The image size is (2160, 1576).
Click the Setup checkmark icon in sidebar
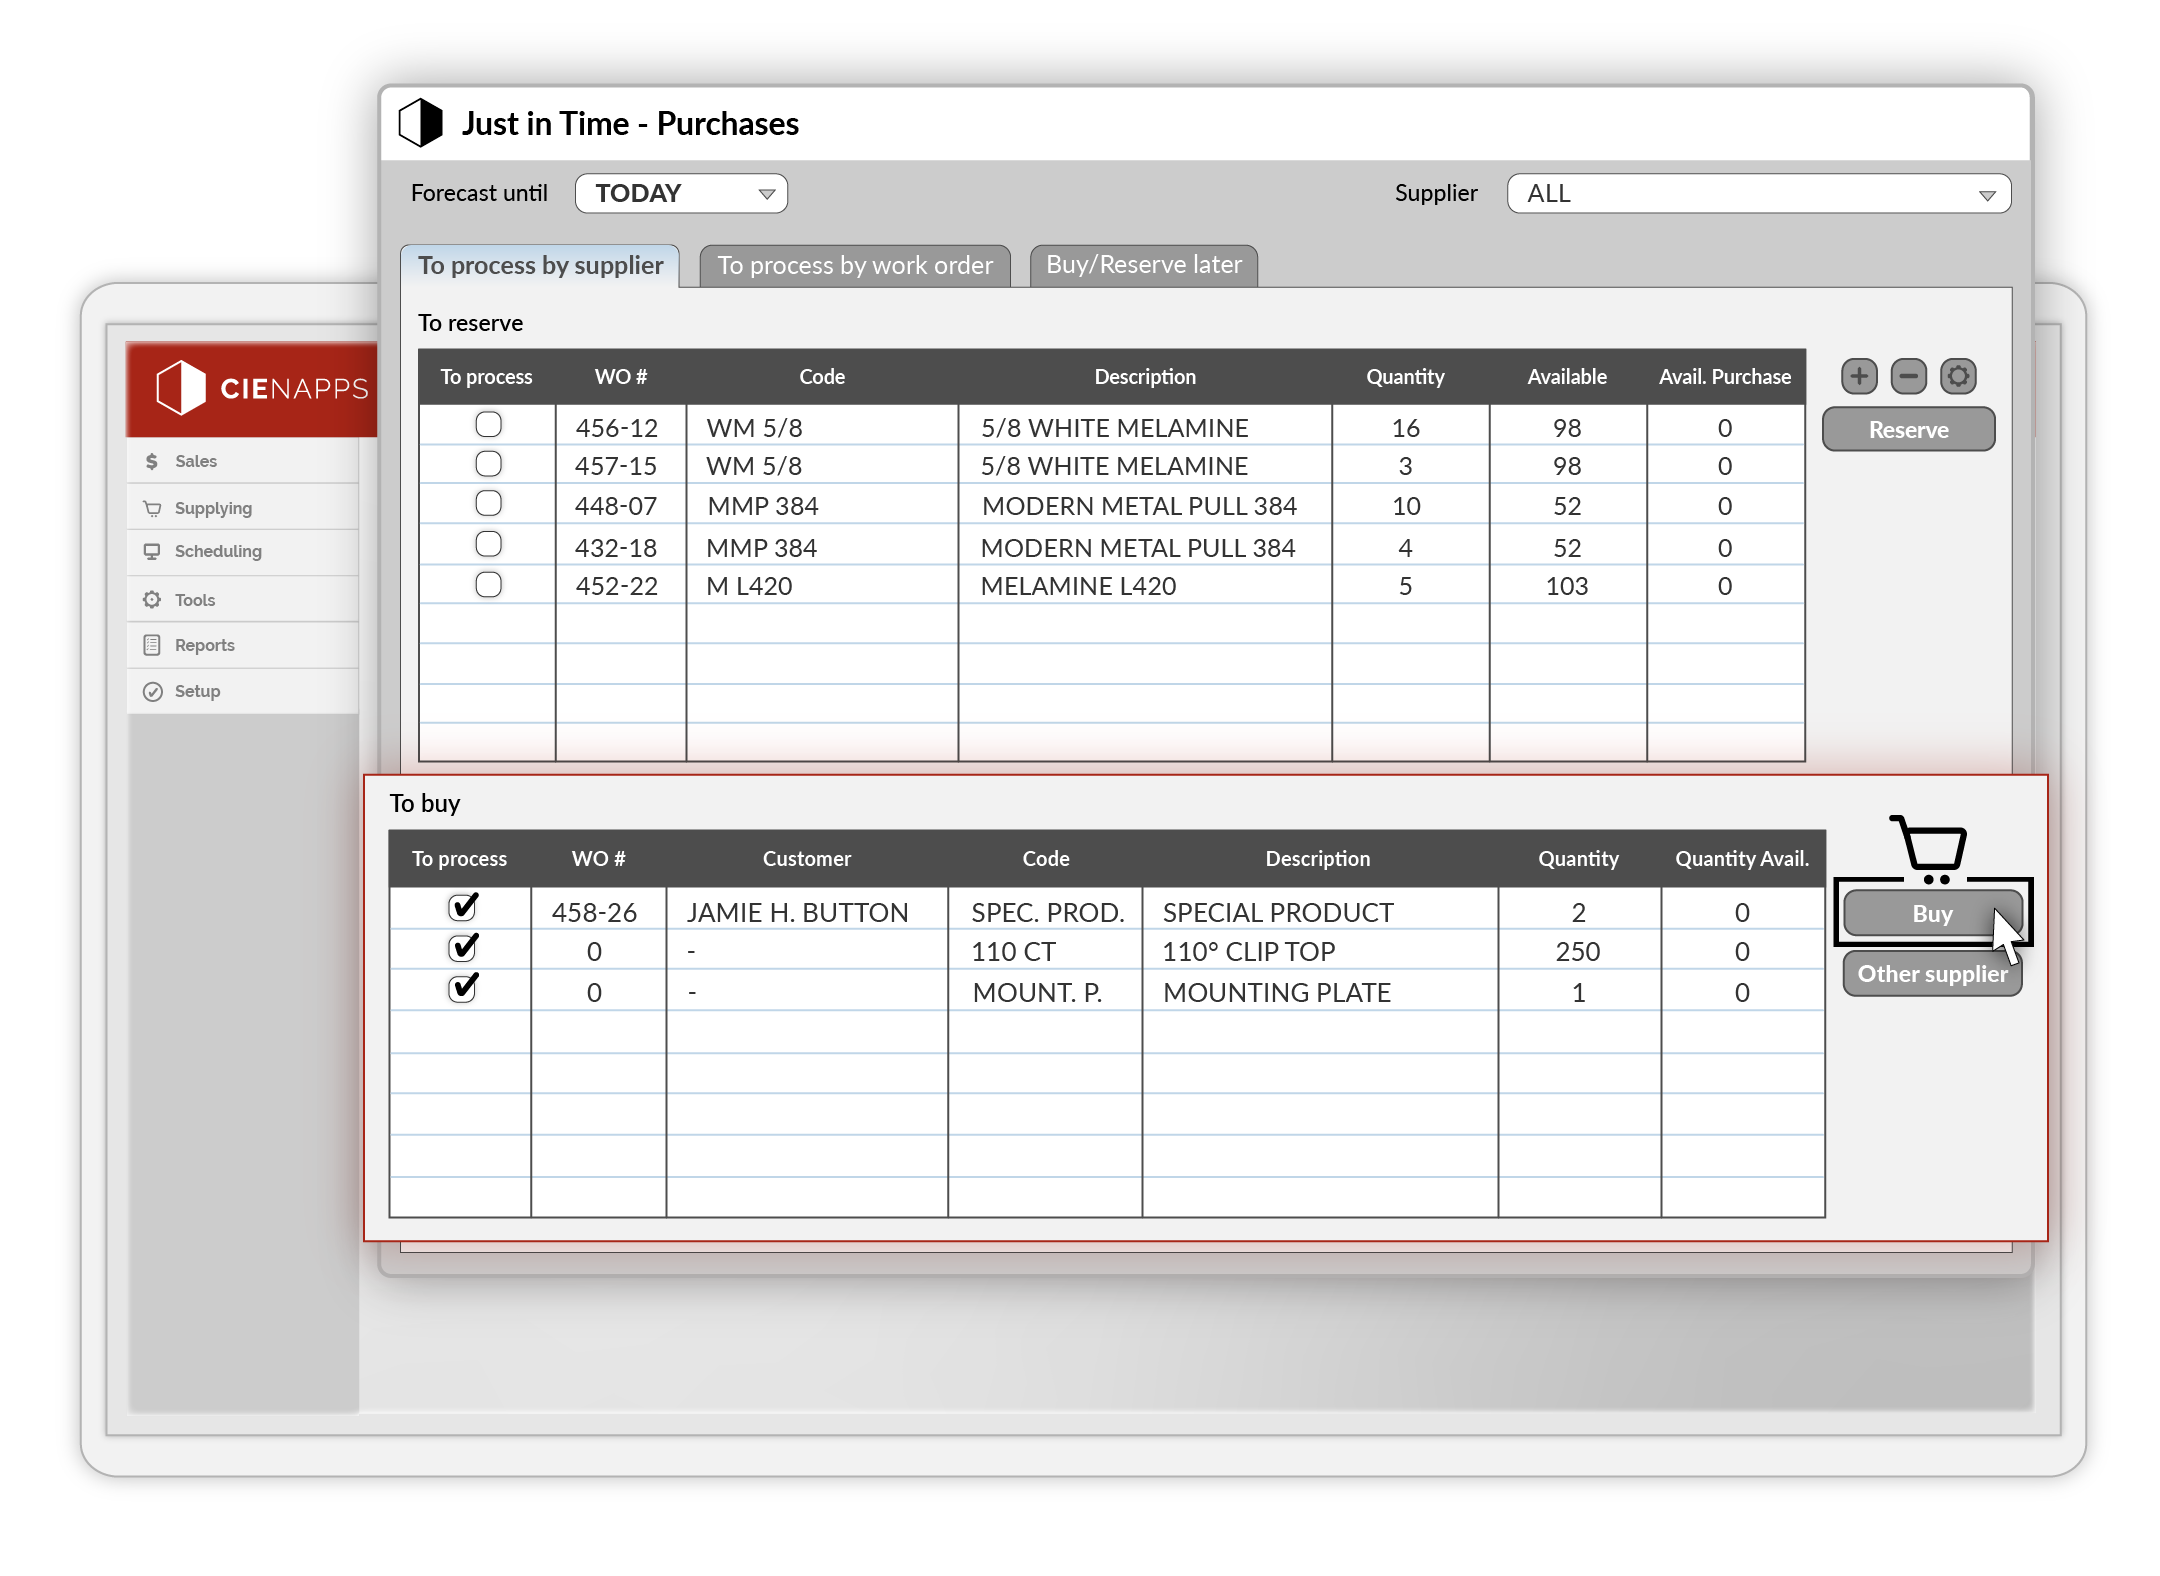152,691
